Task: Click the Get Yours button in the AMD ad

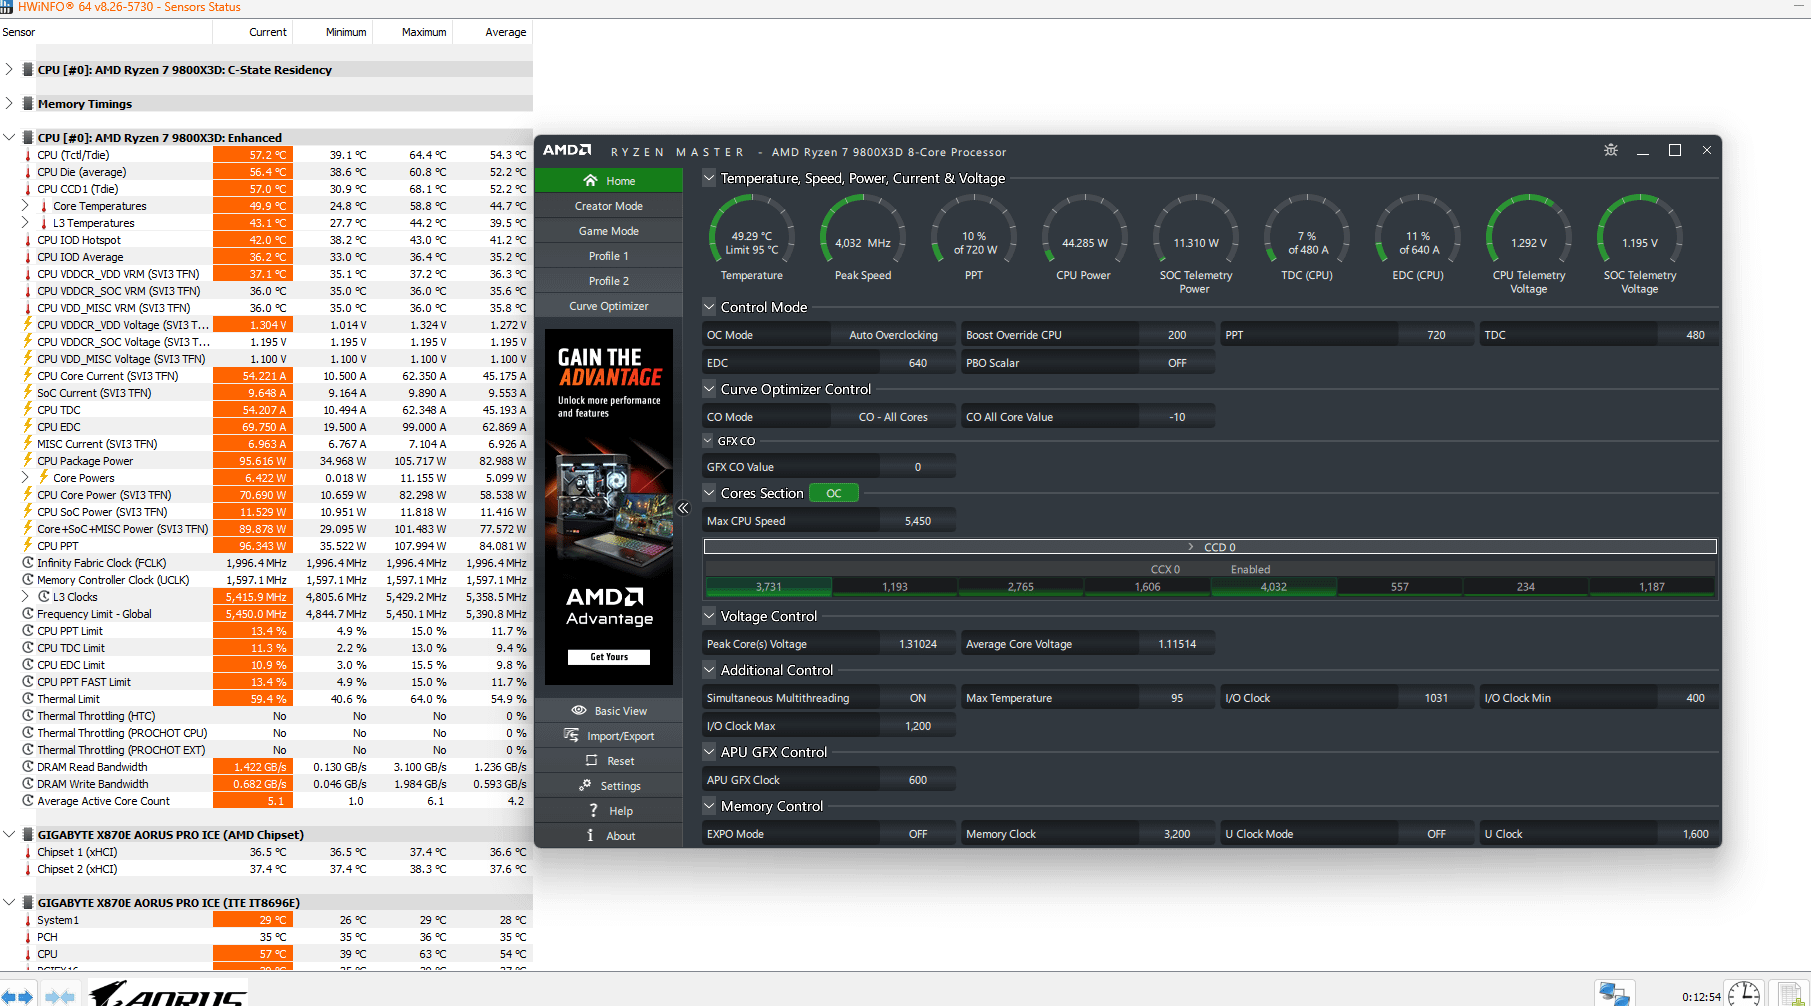Action: tap(609, 657)
